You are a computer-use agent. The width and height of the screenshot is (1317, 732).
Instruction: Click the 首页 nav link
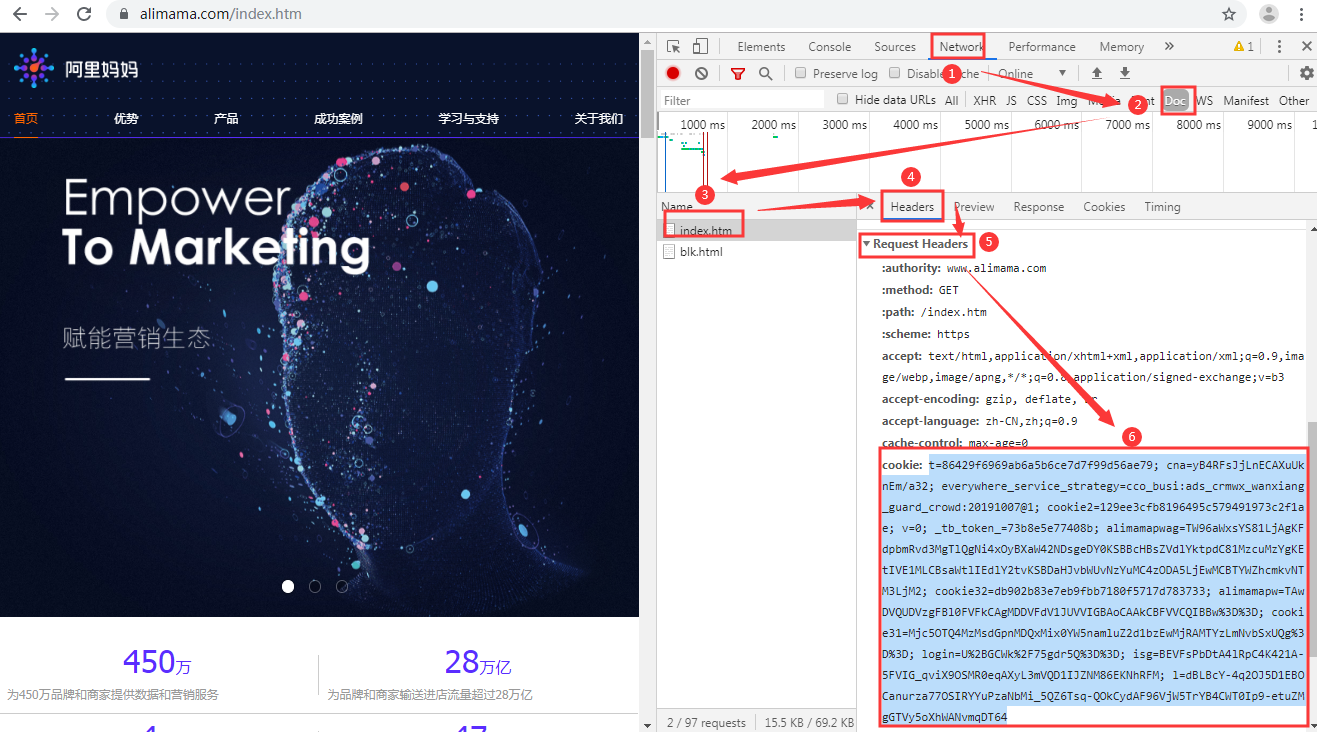click(x=26, y=118)
